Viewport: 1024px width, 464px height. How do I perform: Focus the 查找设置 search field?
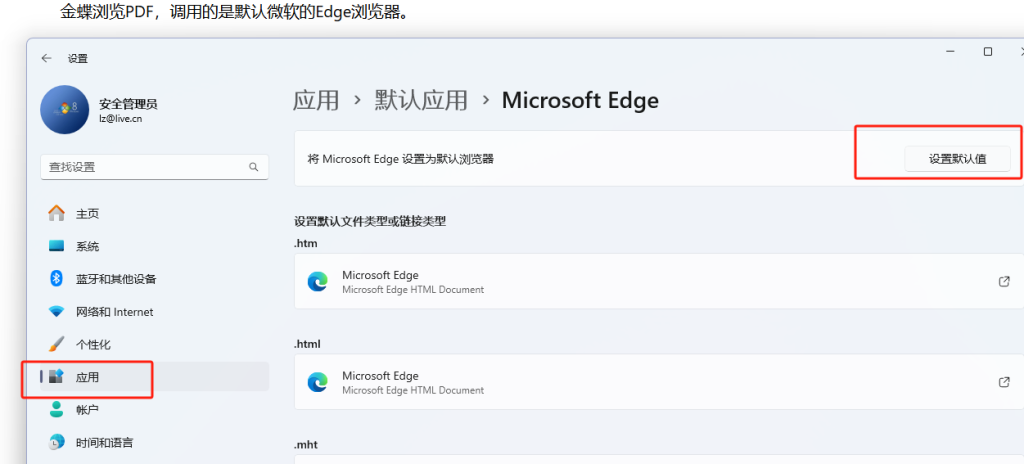pos(155,167)
